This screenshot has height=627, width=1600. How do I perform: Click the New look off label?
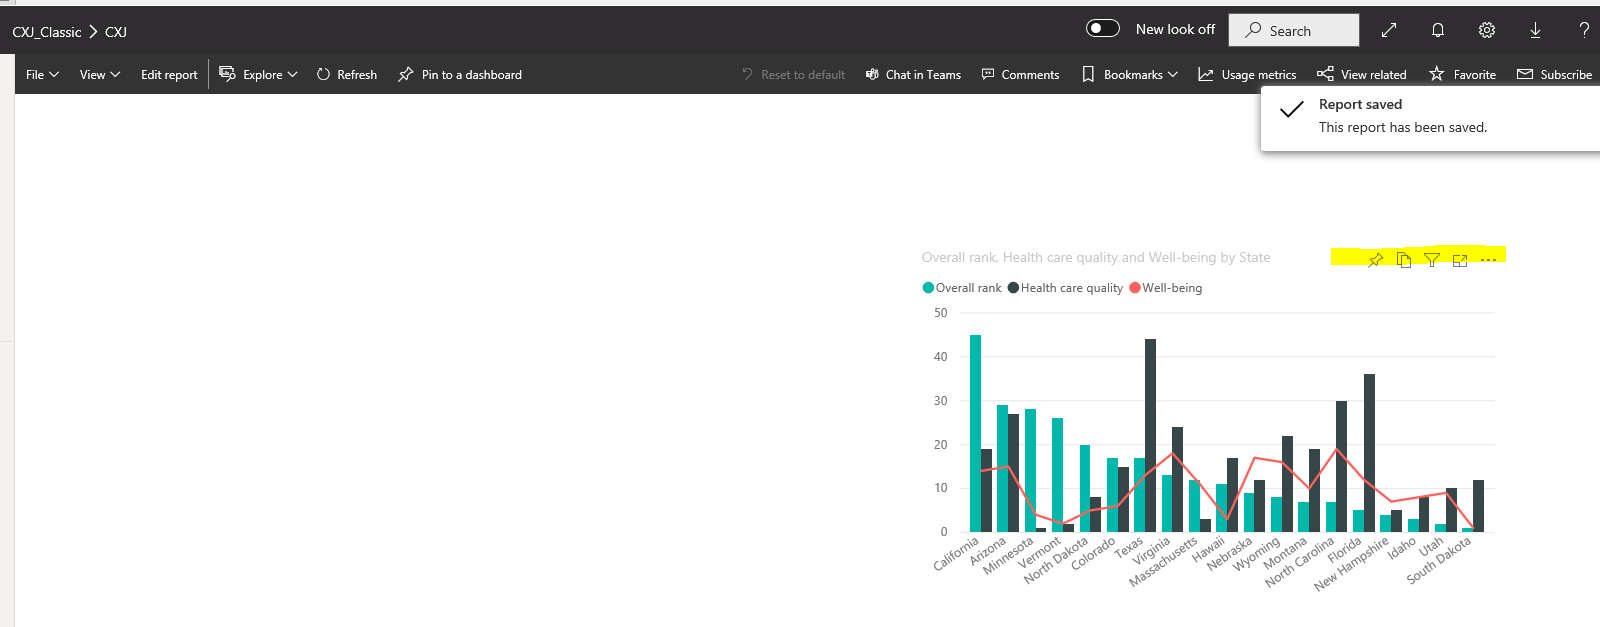[x=1175, y=30]
